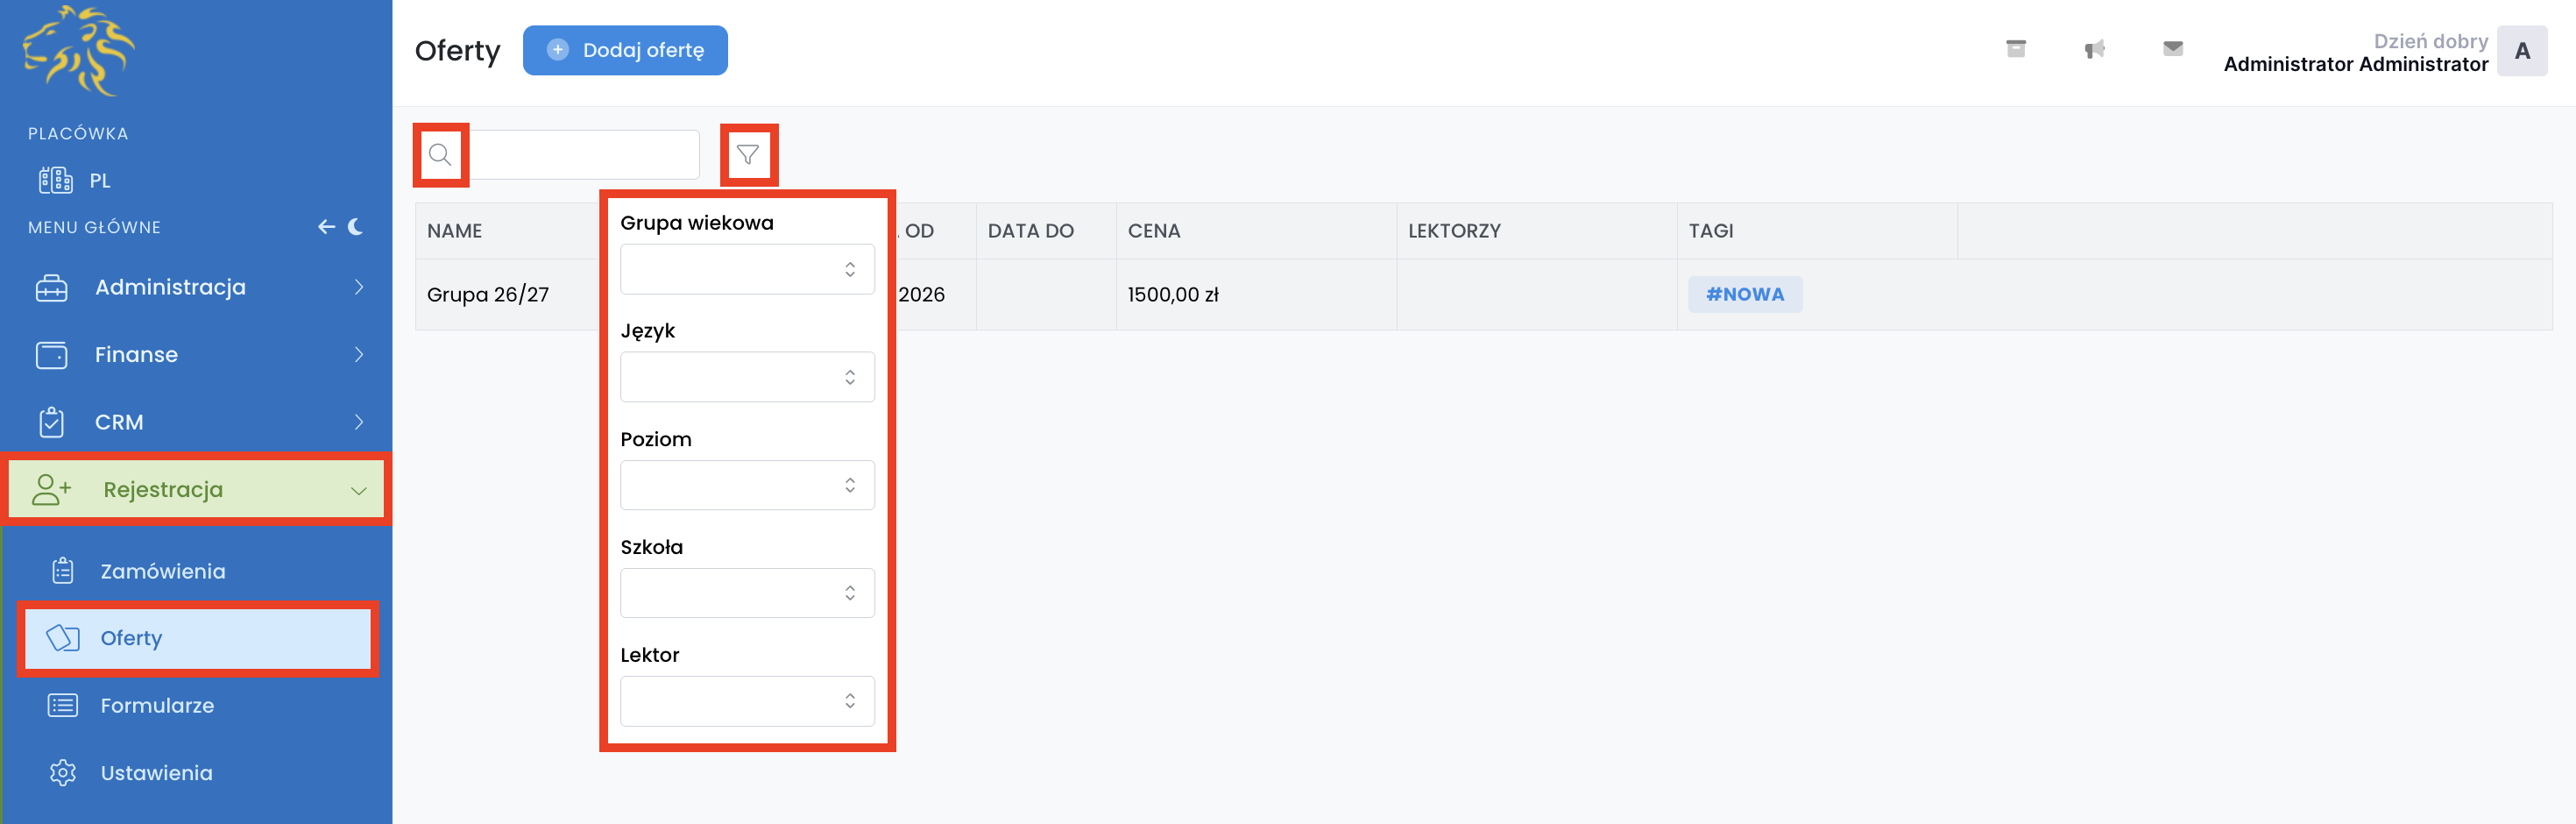The width and height of the screenshot is (2576, 824).
Task: Open the Lektor dropdown
Action: pyautogui.click(x=747, y=701)
